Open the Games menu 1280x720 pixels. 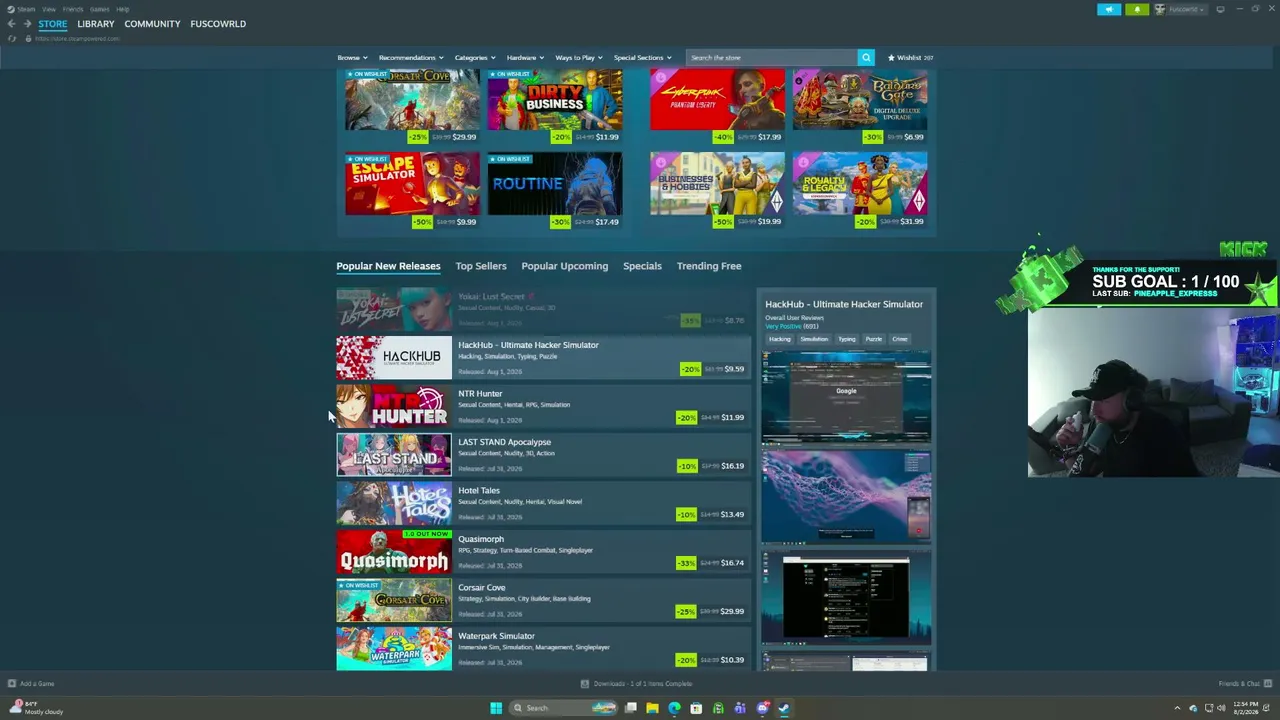click(x=99, y=9)
